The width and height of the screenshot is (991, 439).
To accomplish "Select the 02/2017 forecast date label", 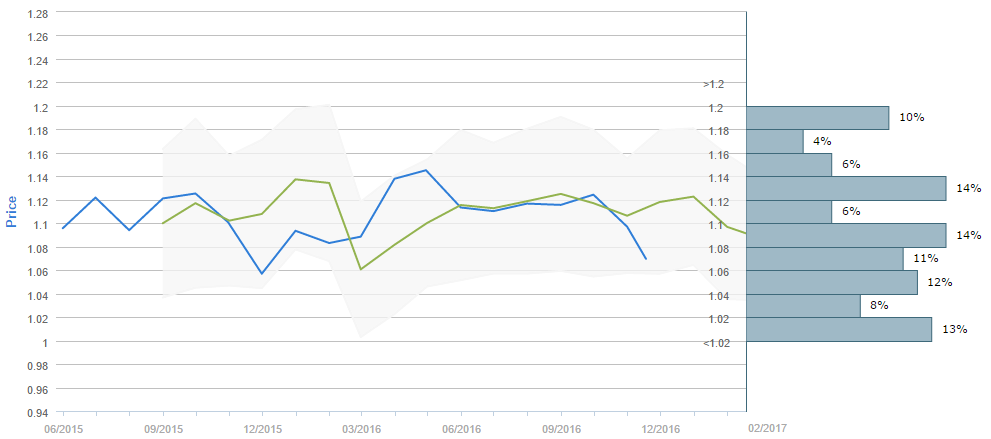I will (x=768, y=428).
